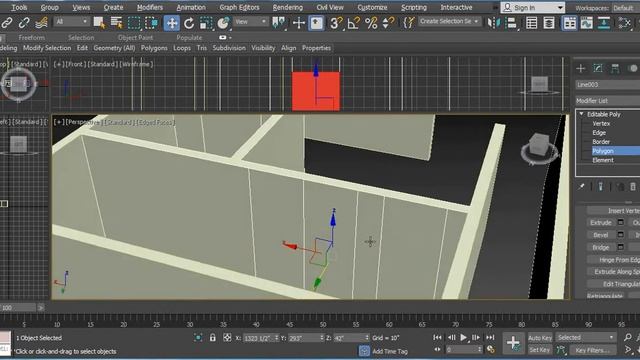
Task: Toggle Keyboard Shortcut Override button
Action: (x=316, y=23)
